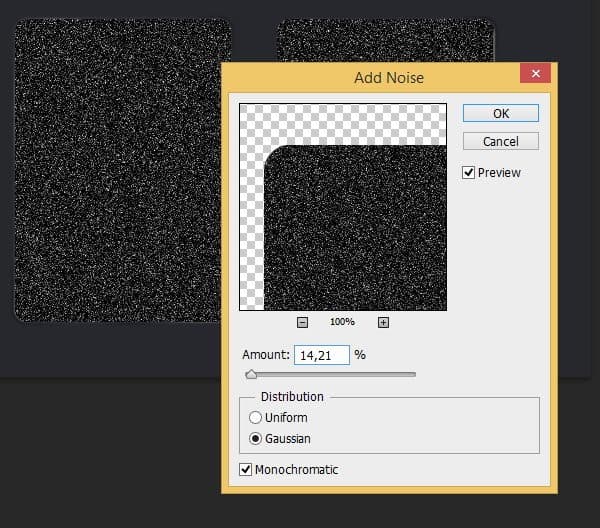
Task: Zoom in the noise preview
Action: tap(383, 322)
